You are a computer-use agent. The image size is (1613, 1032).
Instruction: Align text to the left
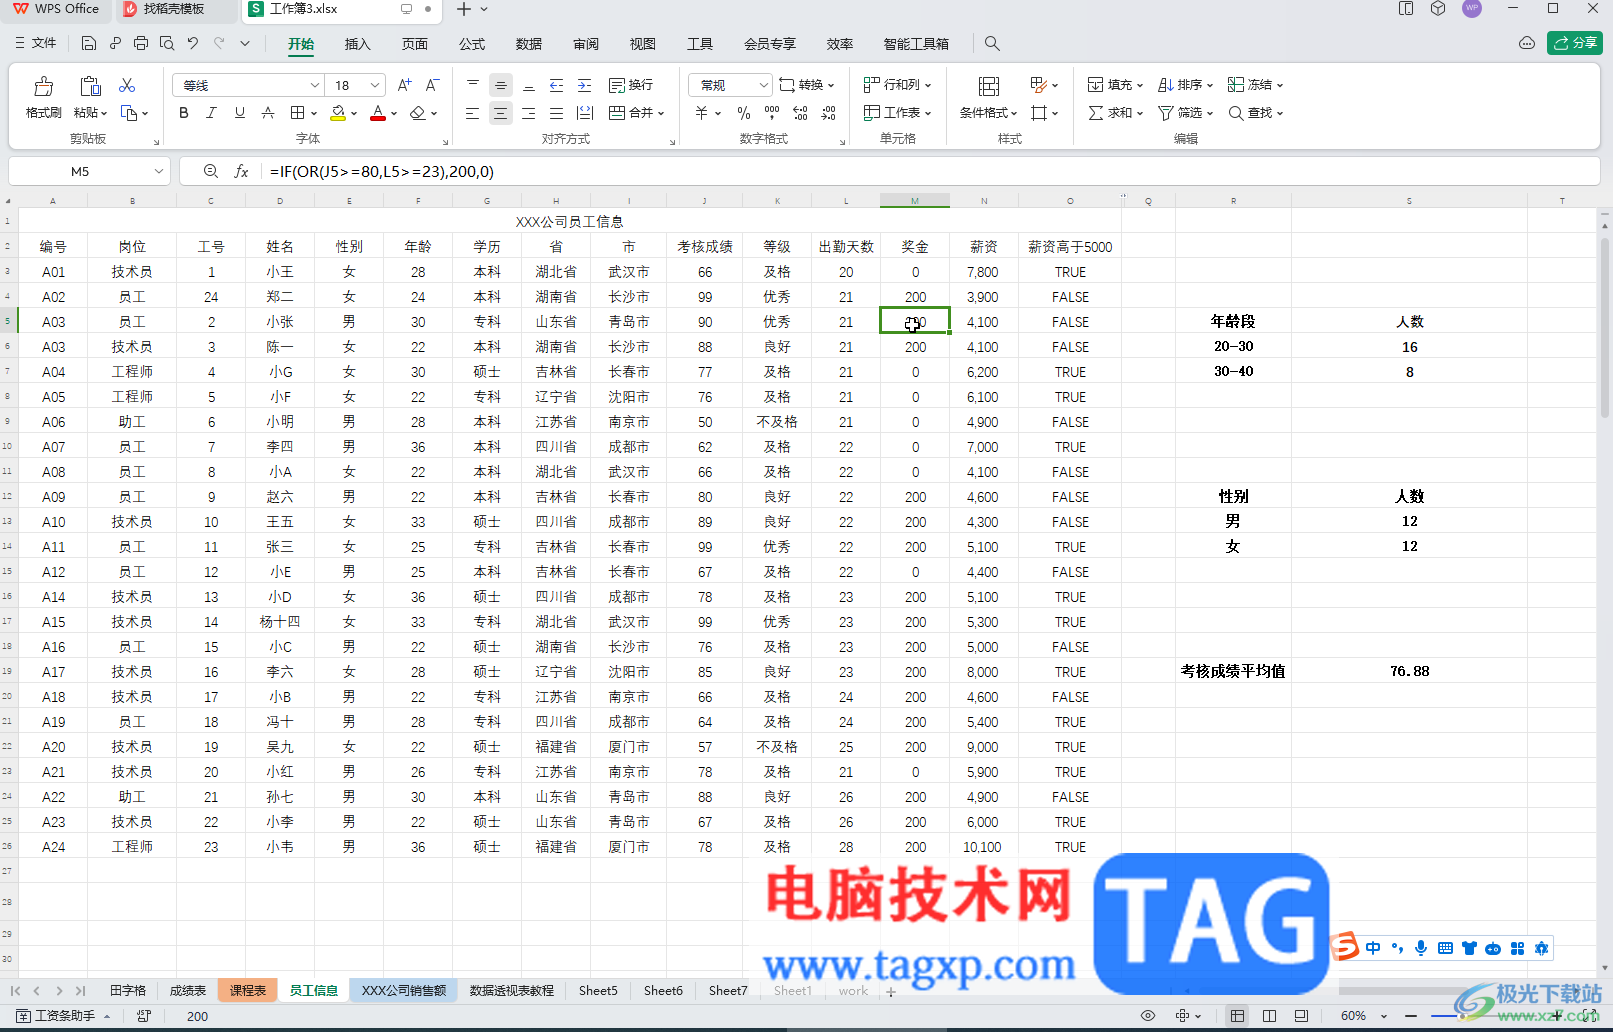click(472, 113)
